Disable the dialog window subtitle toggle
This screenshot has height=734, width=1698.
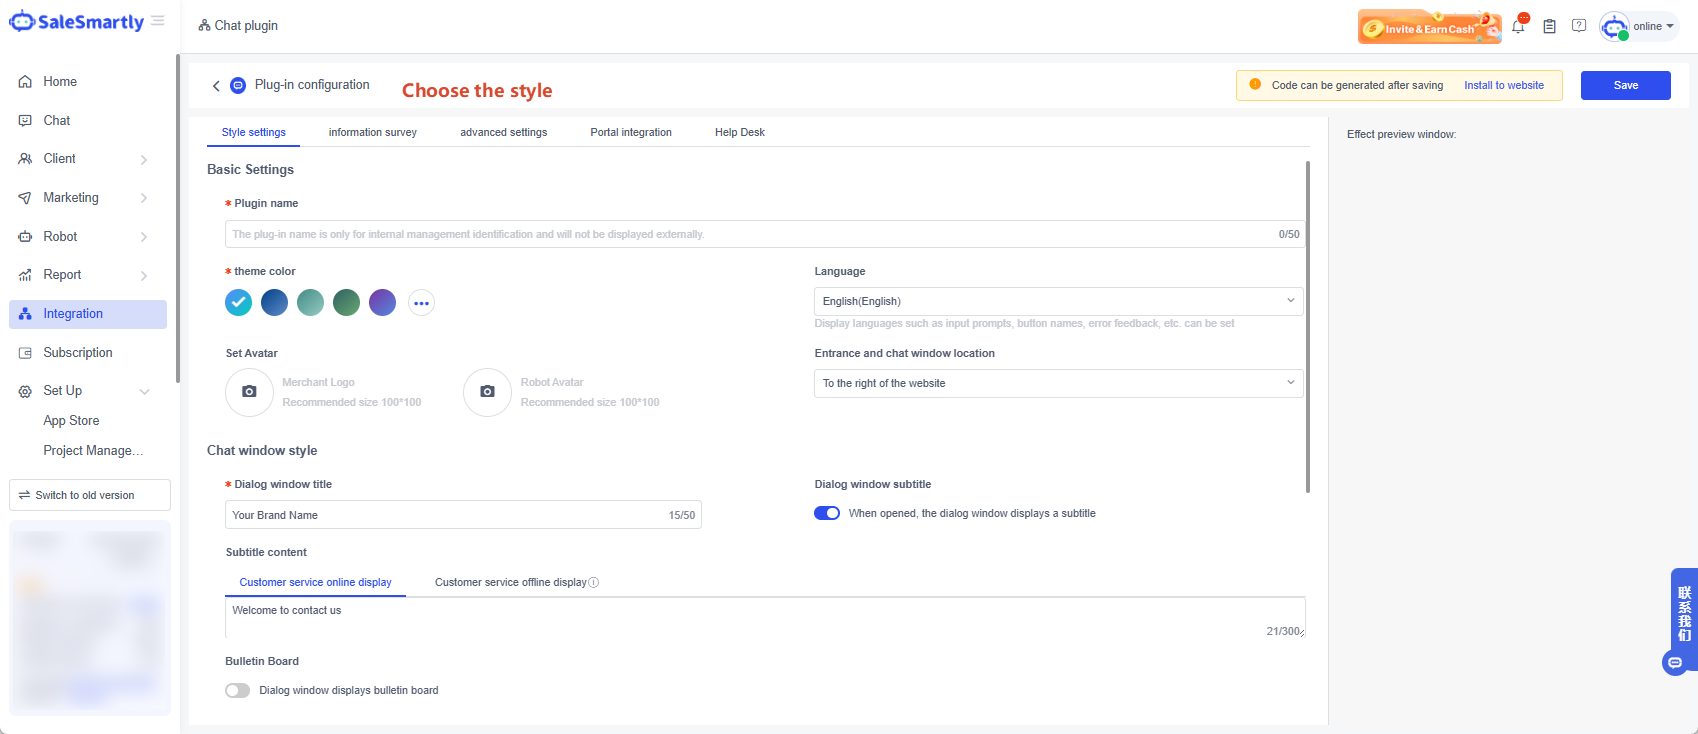(x=827, y=513)
